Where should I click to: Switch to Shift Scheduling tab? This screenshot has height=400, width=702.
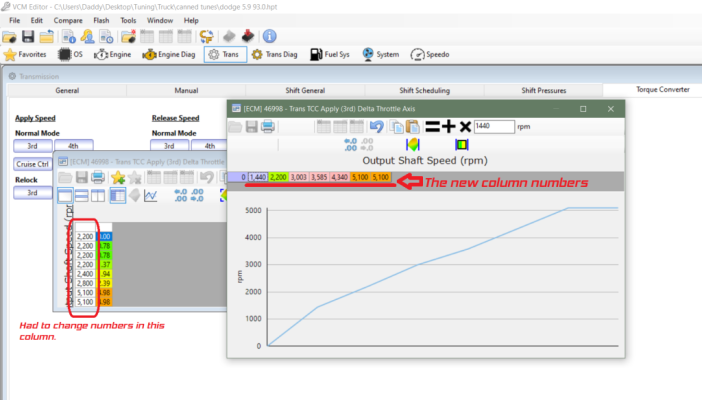coord(424,90)
